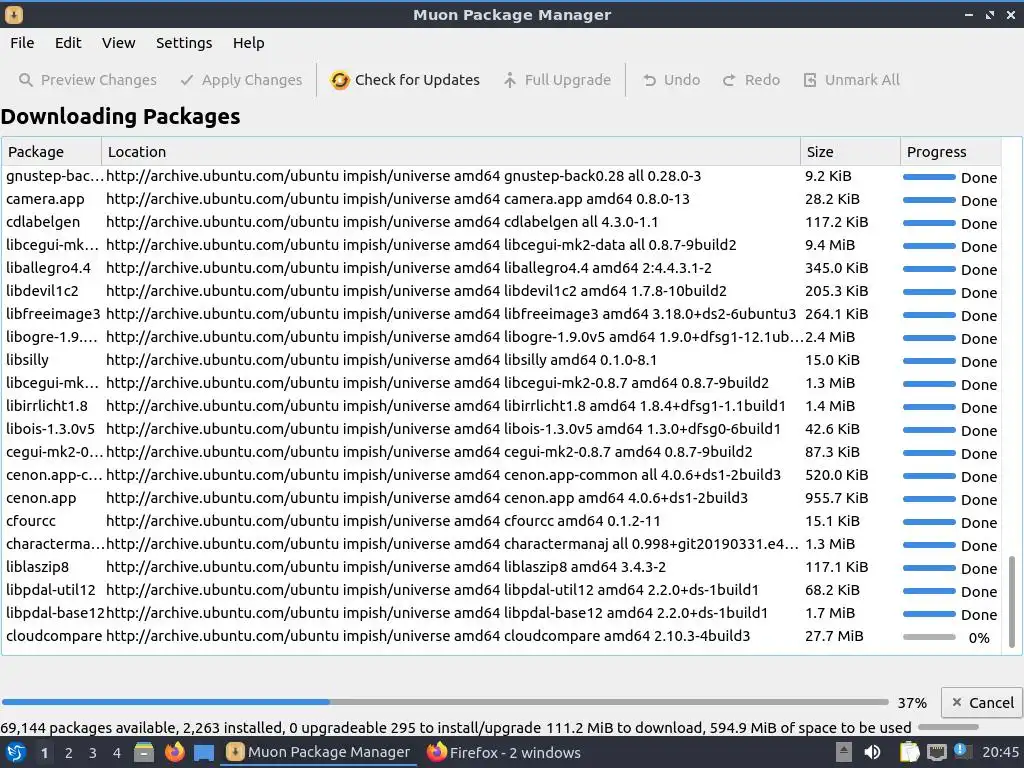
Task: Switch to virtual desktop 4
Action: [117, 753]
